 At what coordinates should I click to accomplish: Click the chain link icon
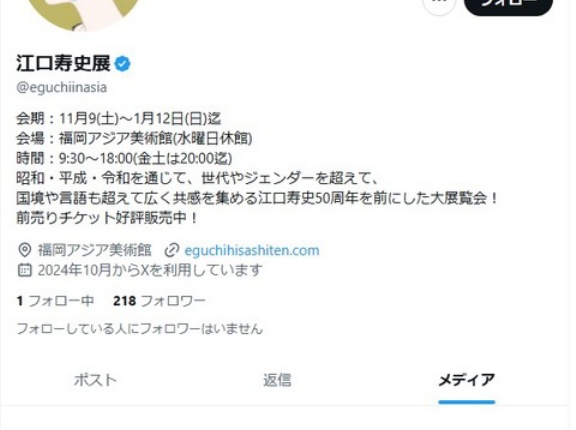171,250
